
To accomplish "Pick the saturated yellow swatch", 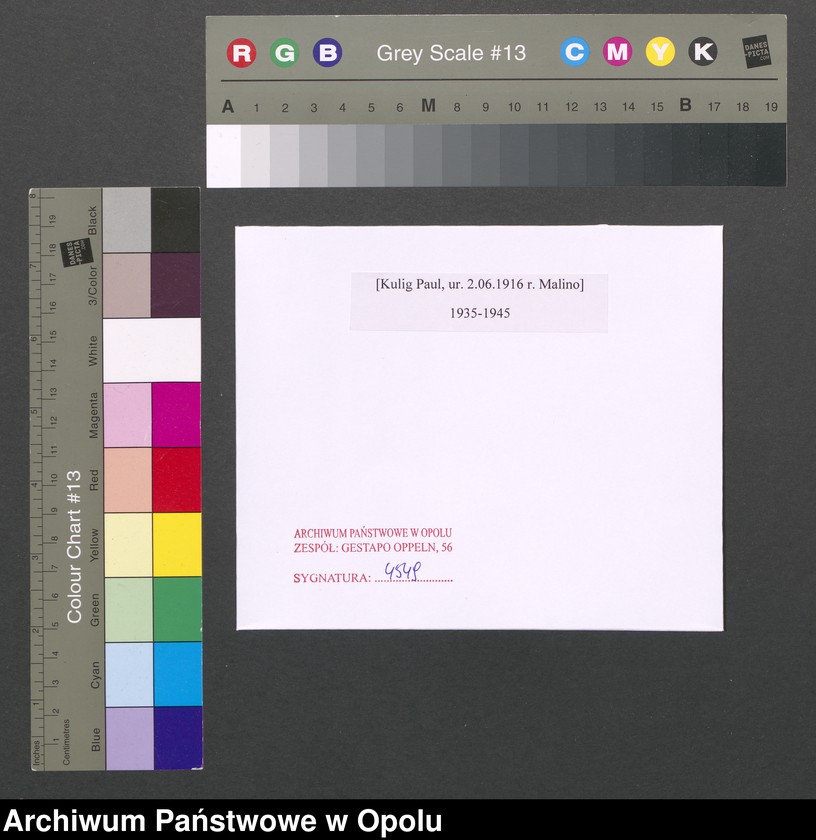I will click(176, 544).
